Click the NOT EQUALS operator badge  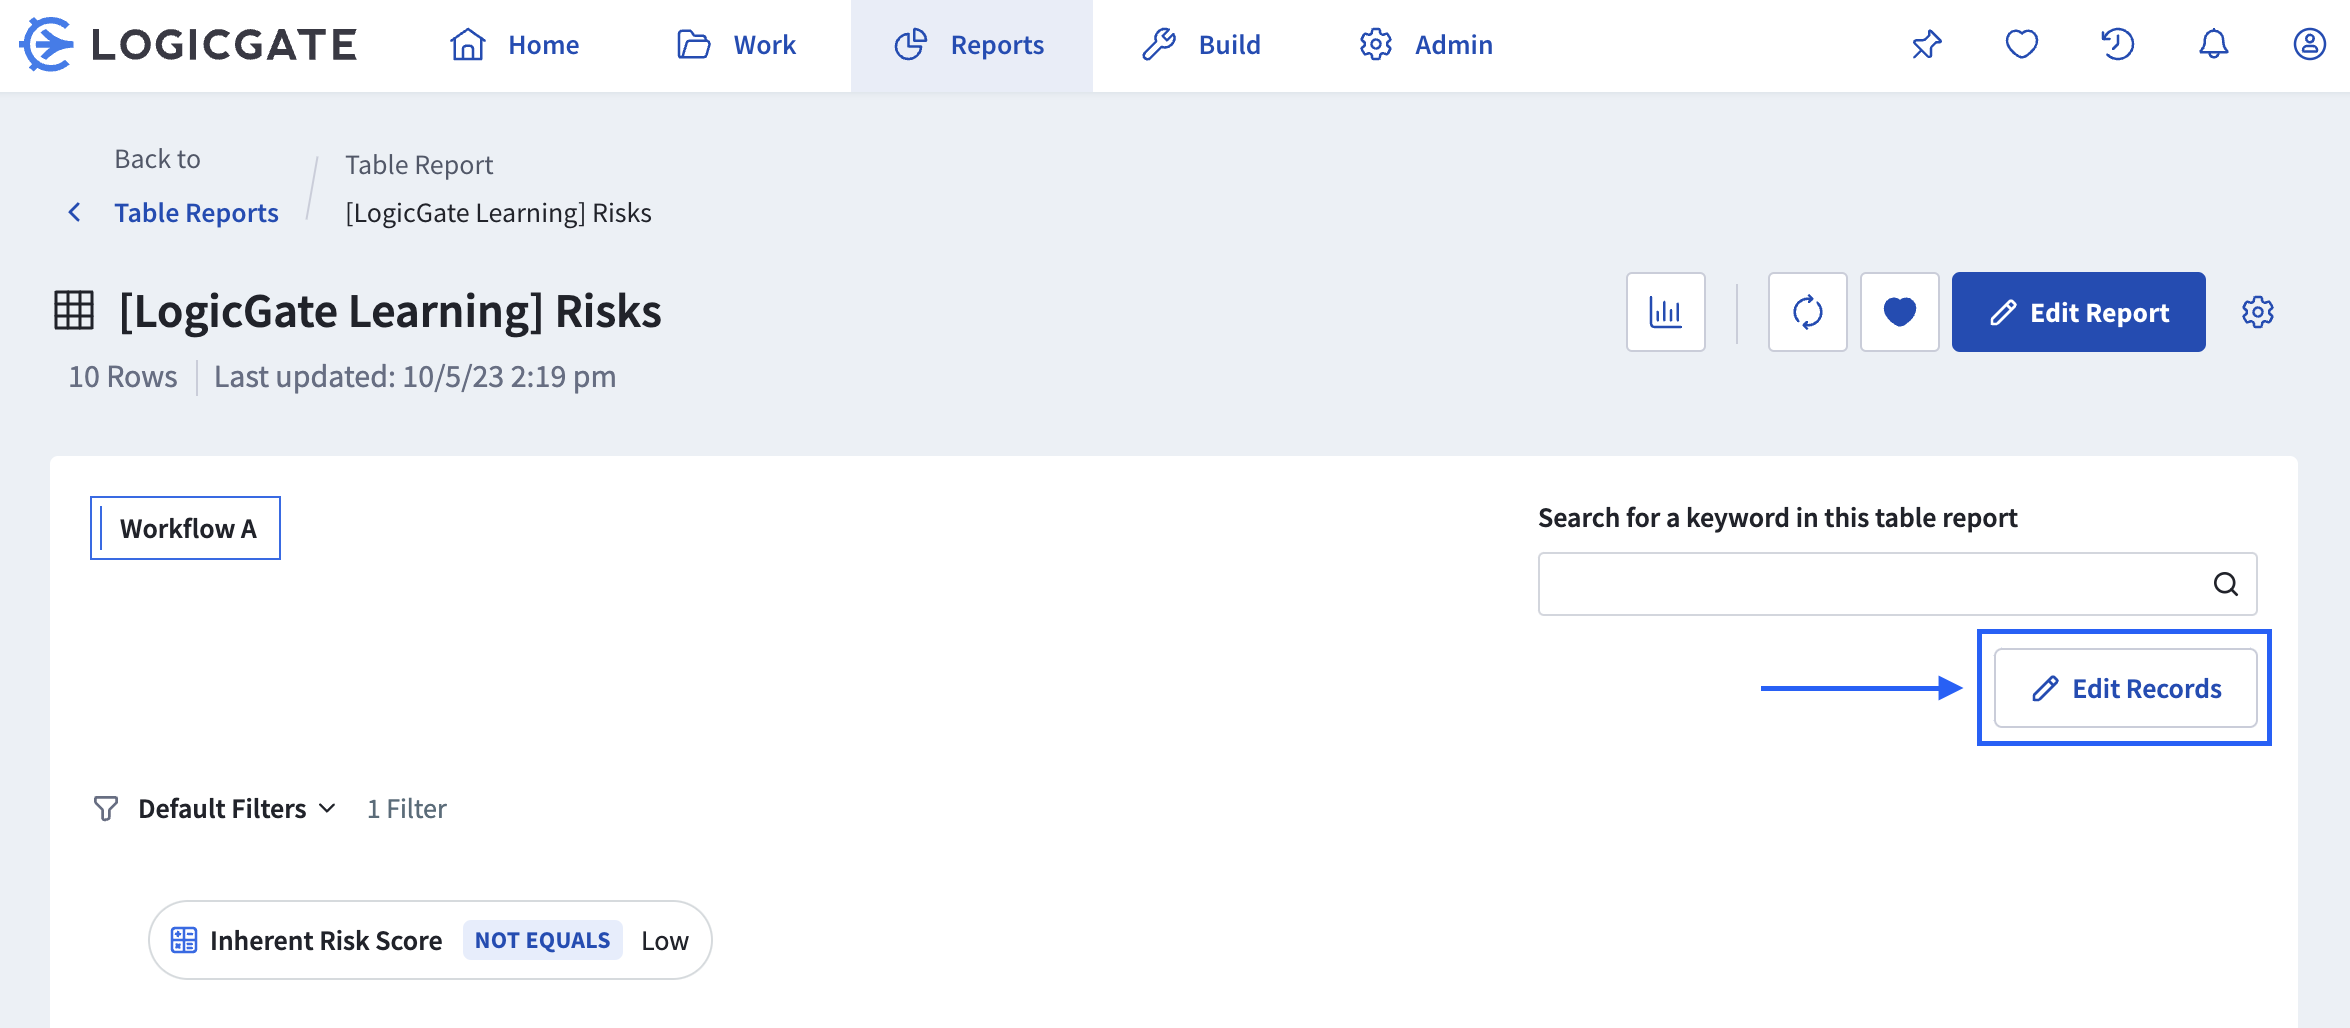tap(542, 940)
